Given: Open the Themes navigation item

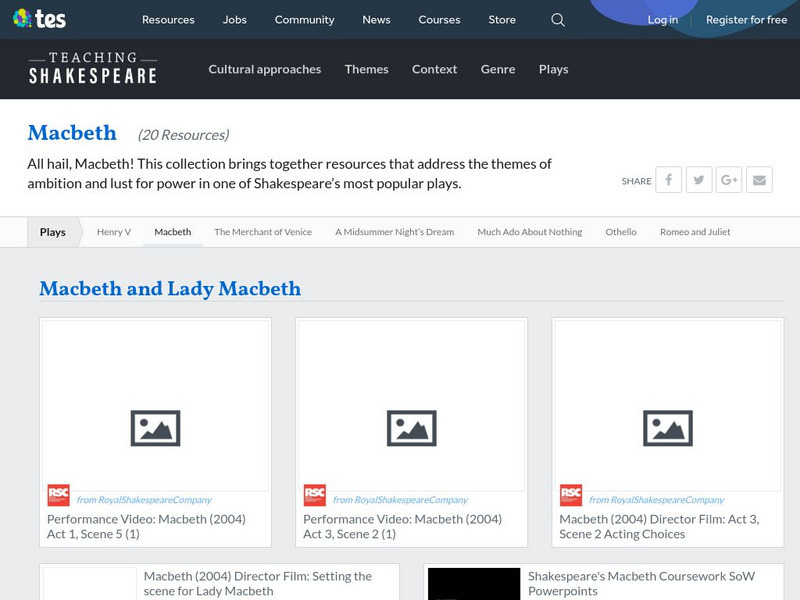Looking at the screenshot, I should 366,69.
